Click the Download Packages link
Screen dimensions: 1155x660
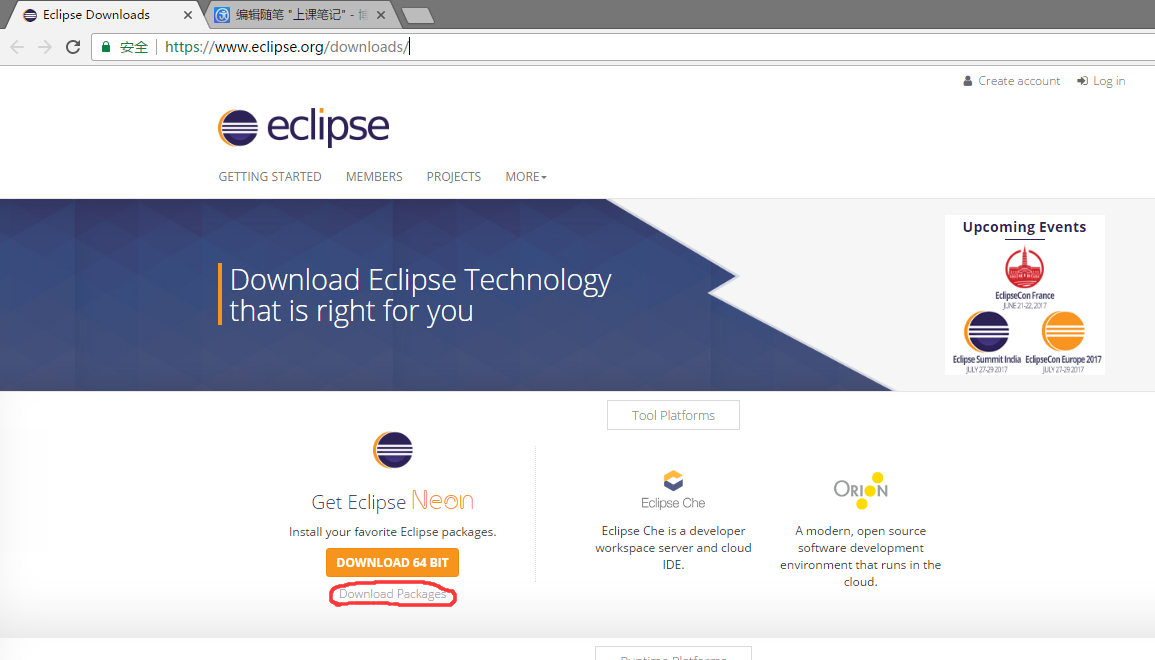coord(393,594)
